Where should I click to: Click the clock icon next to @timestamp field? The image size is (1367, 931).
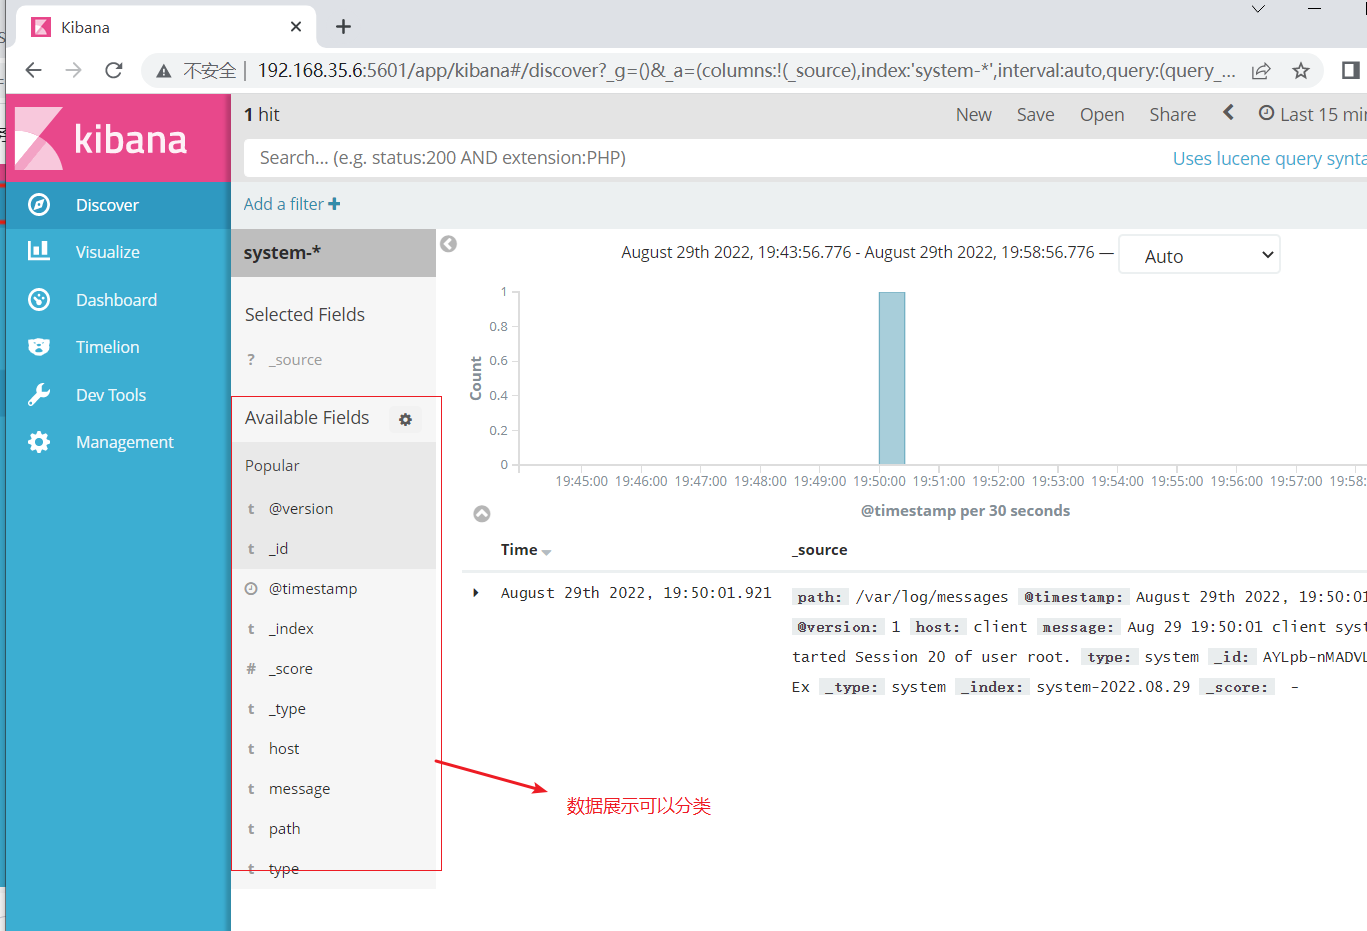coord(251,589)
